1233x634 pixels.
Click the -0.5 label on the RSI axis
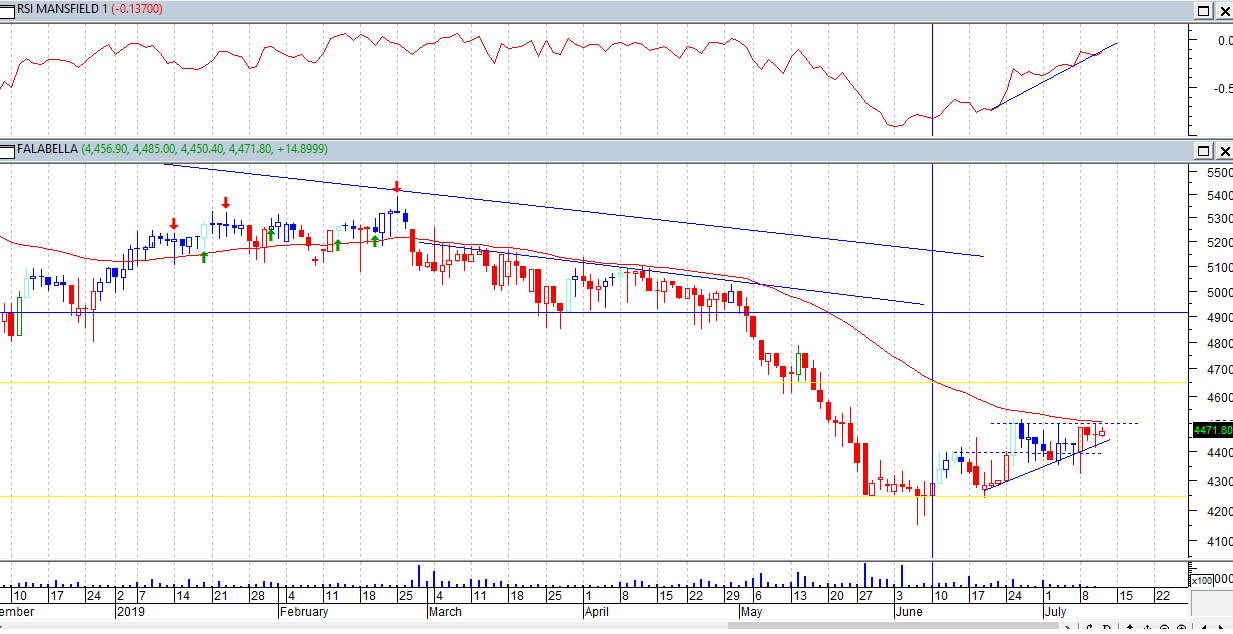1222,89
